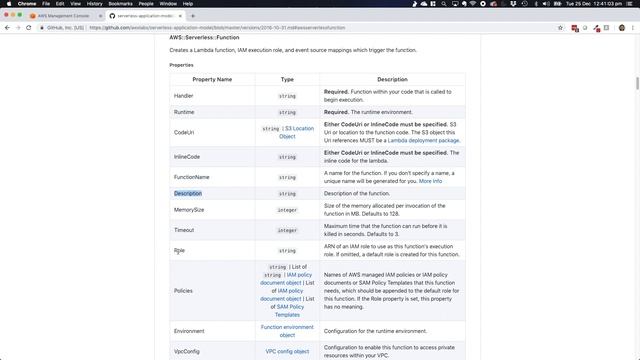Image resolution: width=640 pixels, height=360 pixels.
Task: Click the Description column header
Action: click(x=392, y=80)
